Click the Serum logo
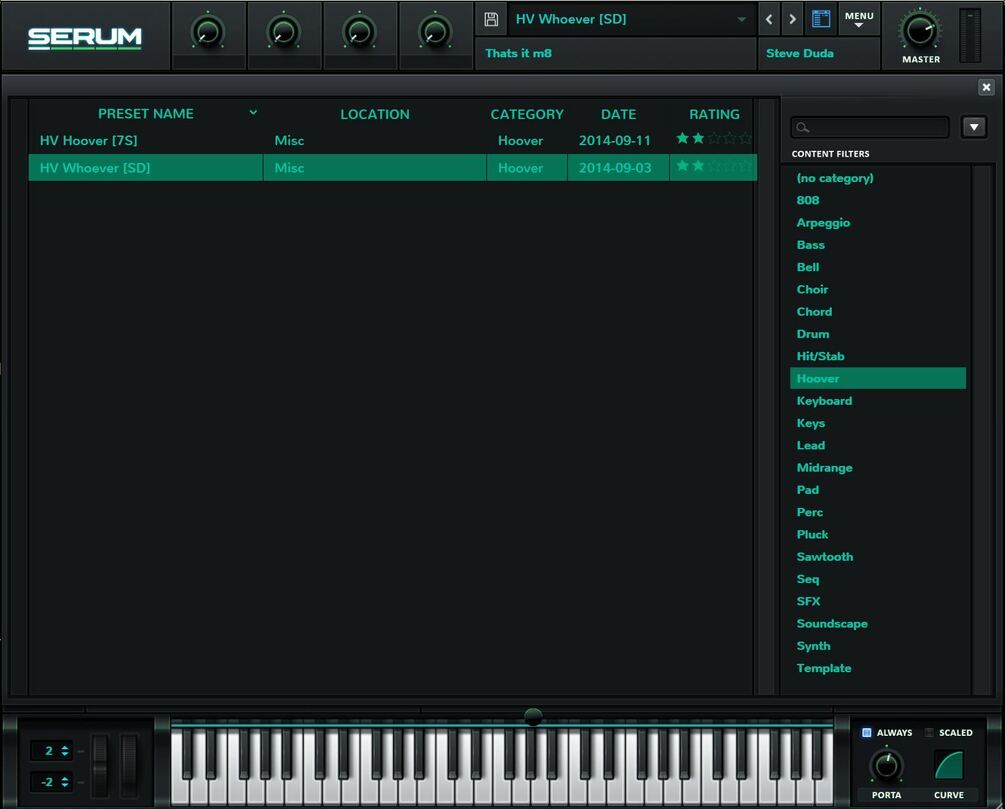Image resolution: width=1005 pixels, height=809 pixels. point(85,38)
